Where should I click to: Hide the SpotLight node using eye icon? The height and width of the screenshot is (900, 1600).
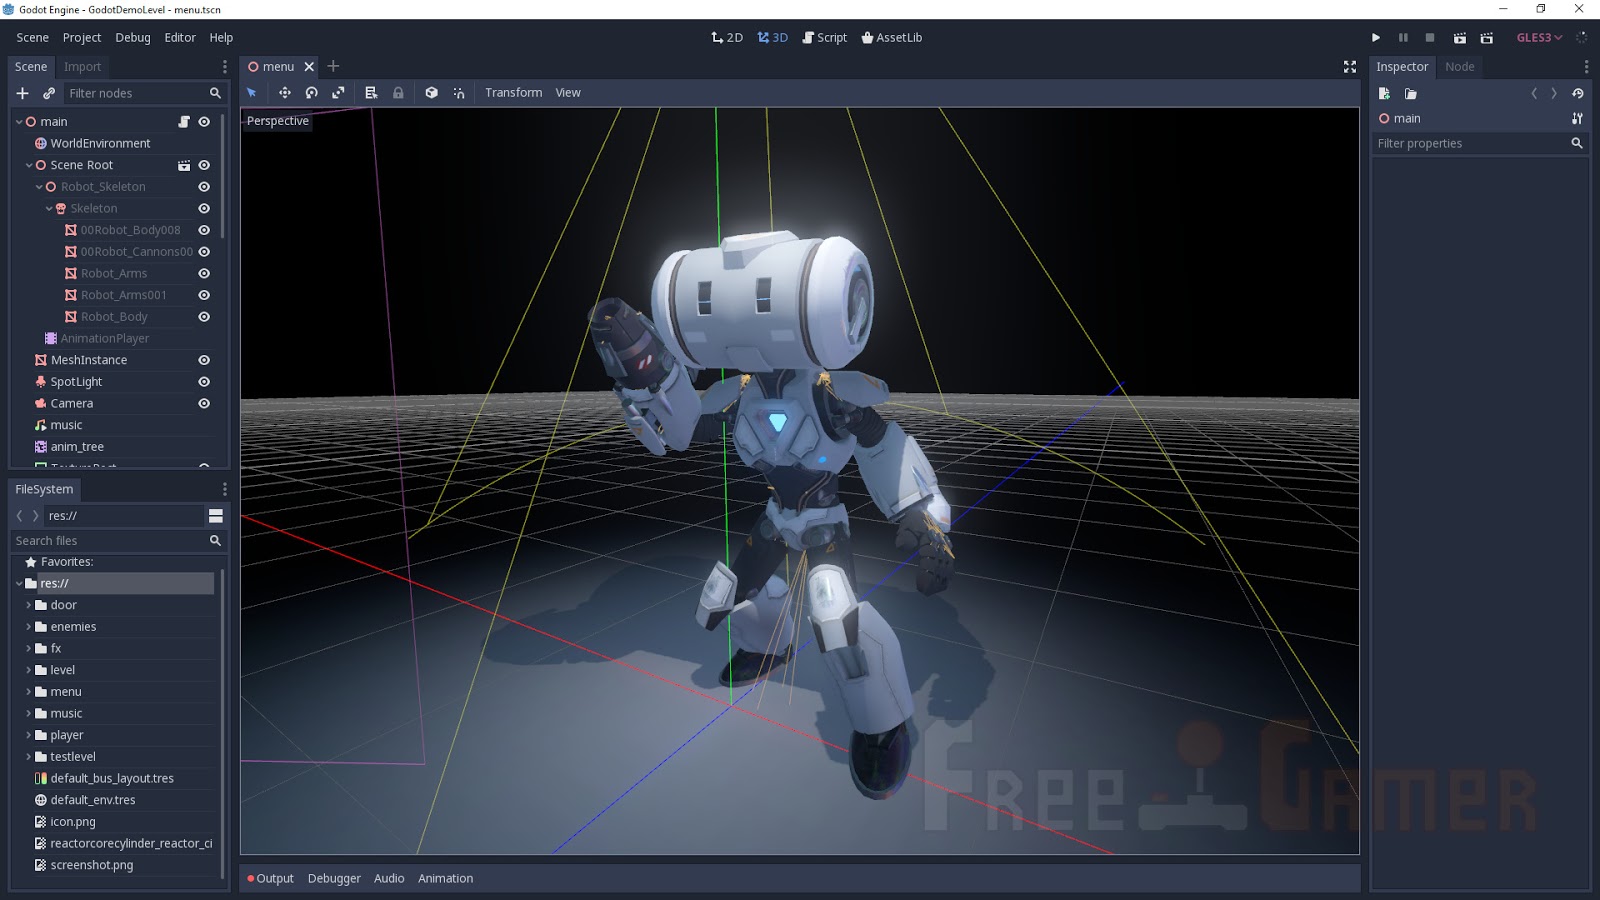click(204, 382)
